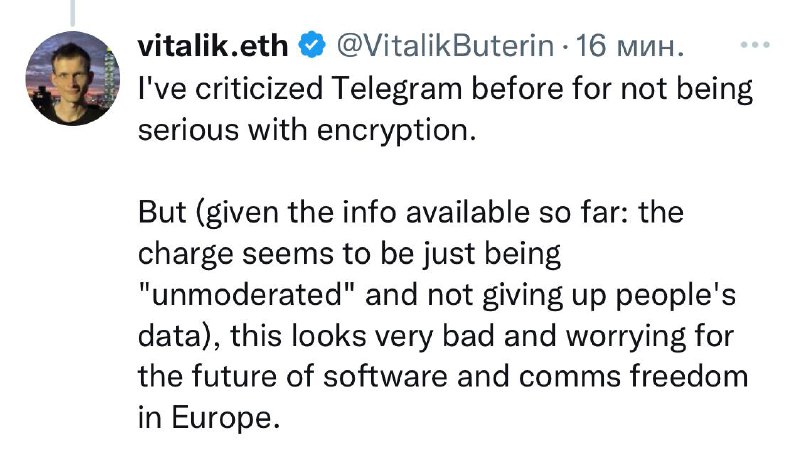Screen dimensions: 800x452
Task: Click the vitalik.eth display name
Action: [x=213, y=45]
